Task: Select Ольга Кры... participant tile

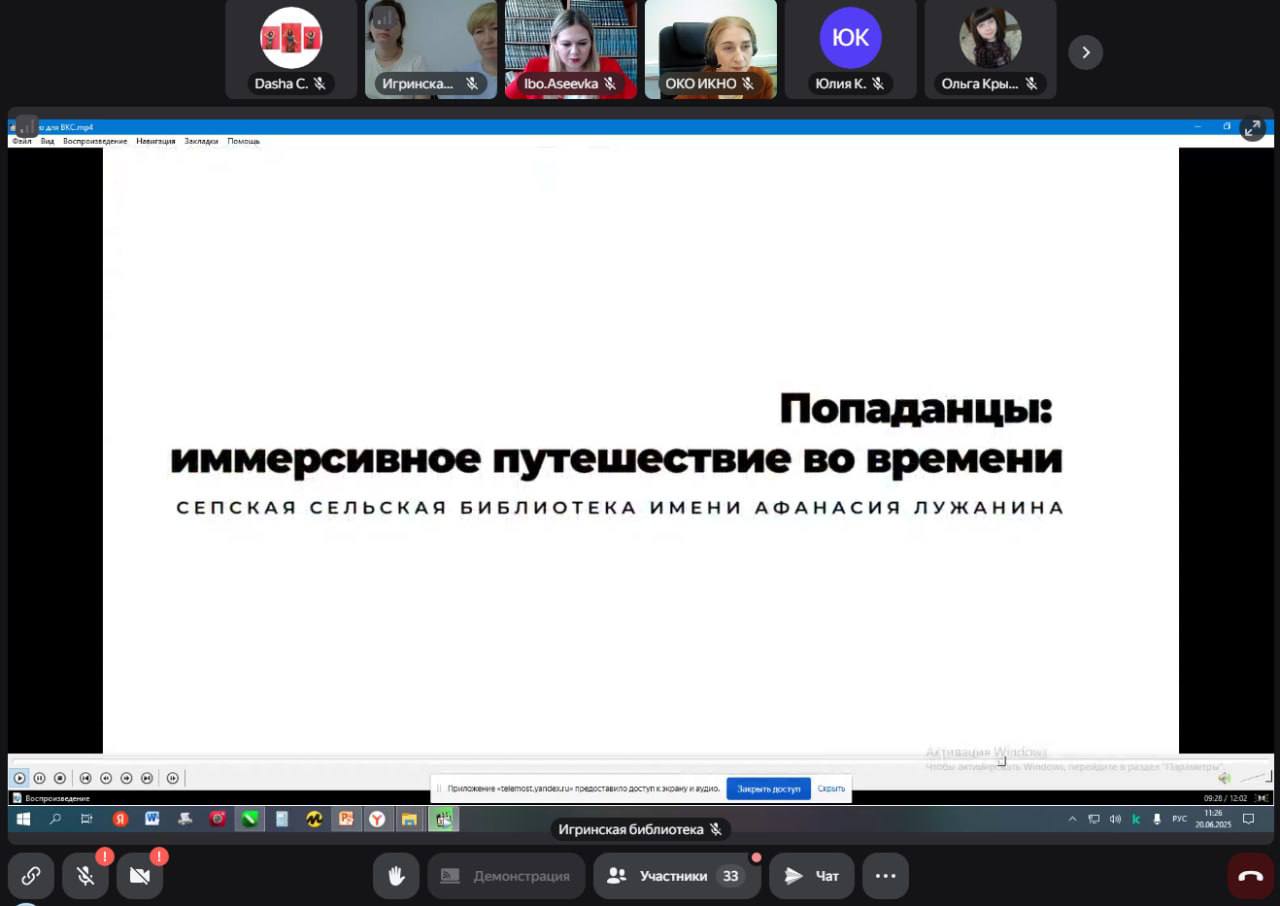Action: coord(991,49)
